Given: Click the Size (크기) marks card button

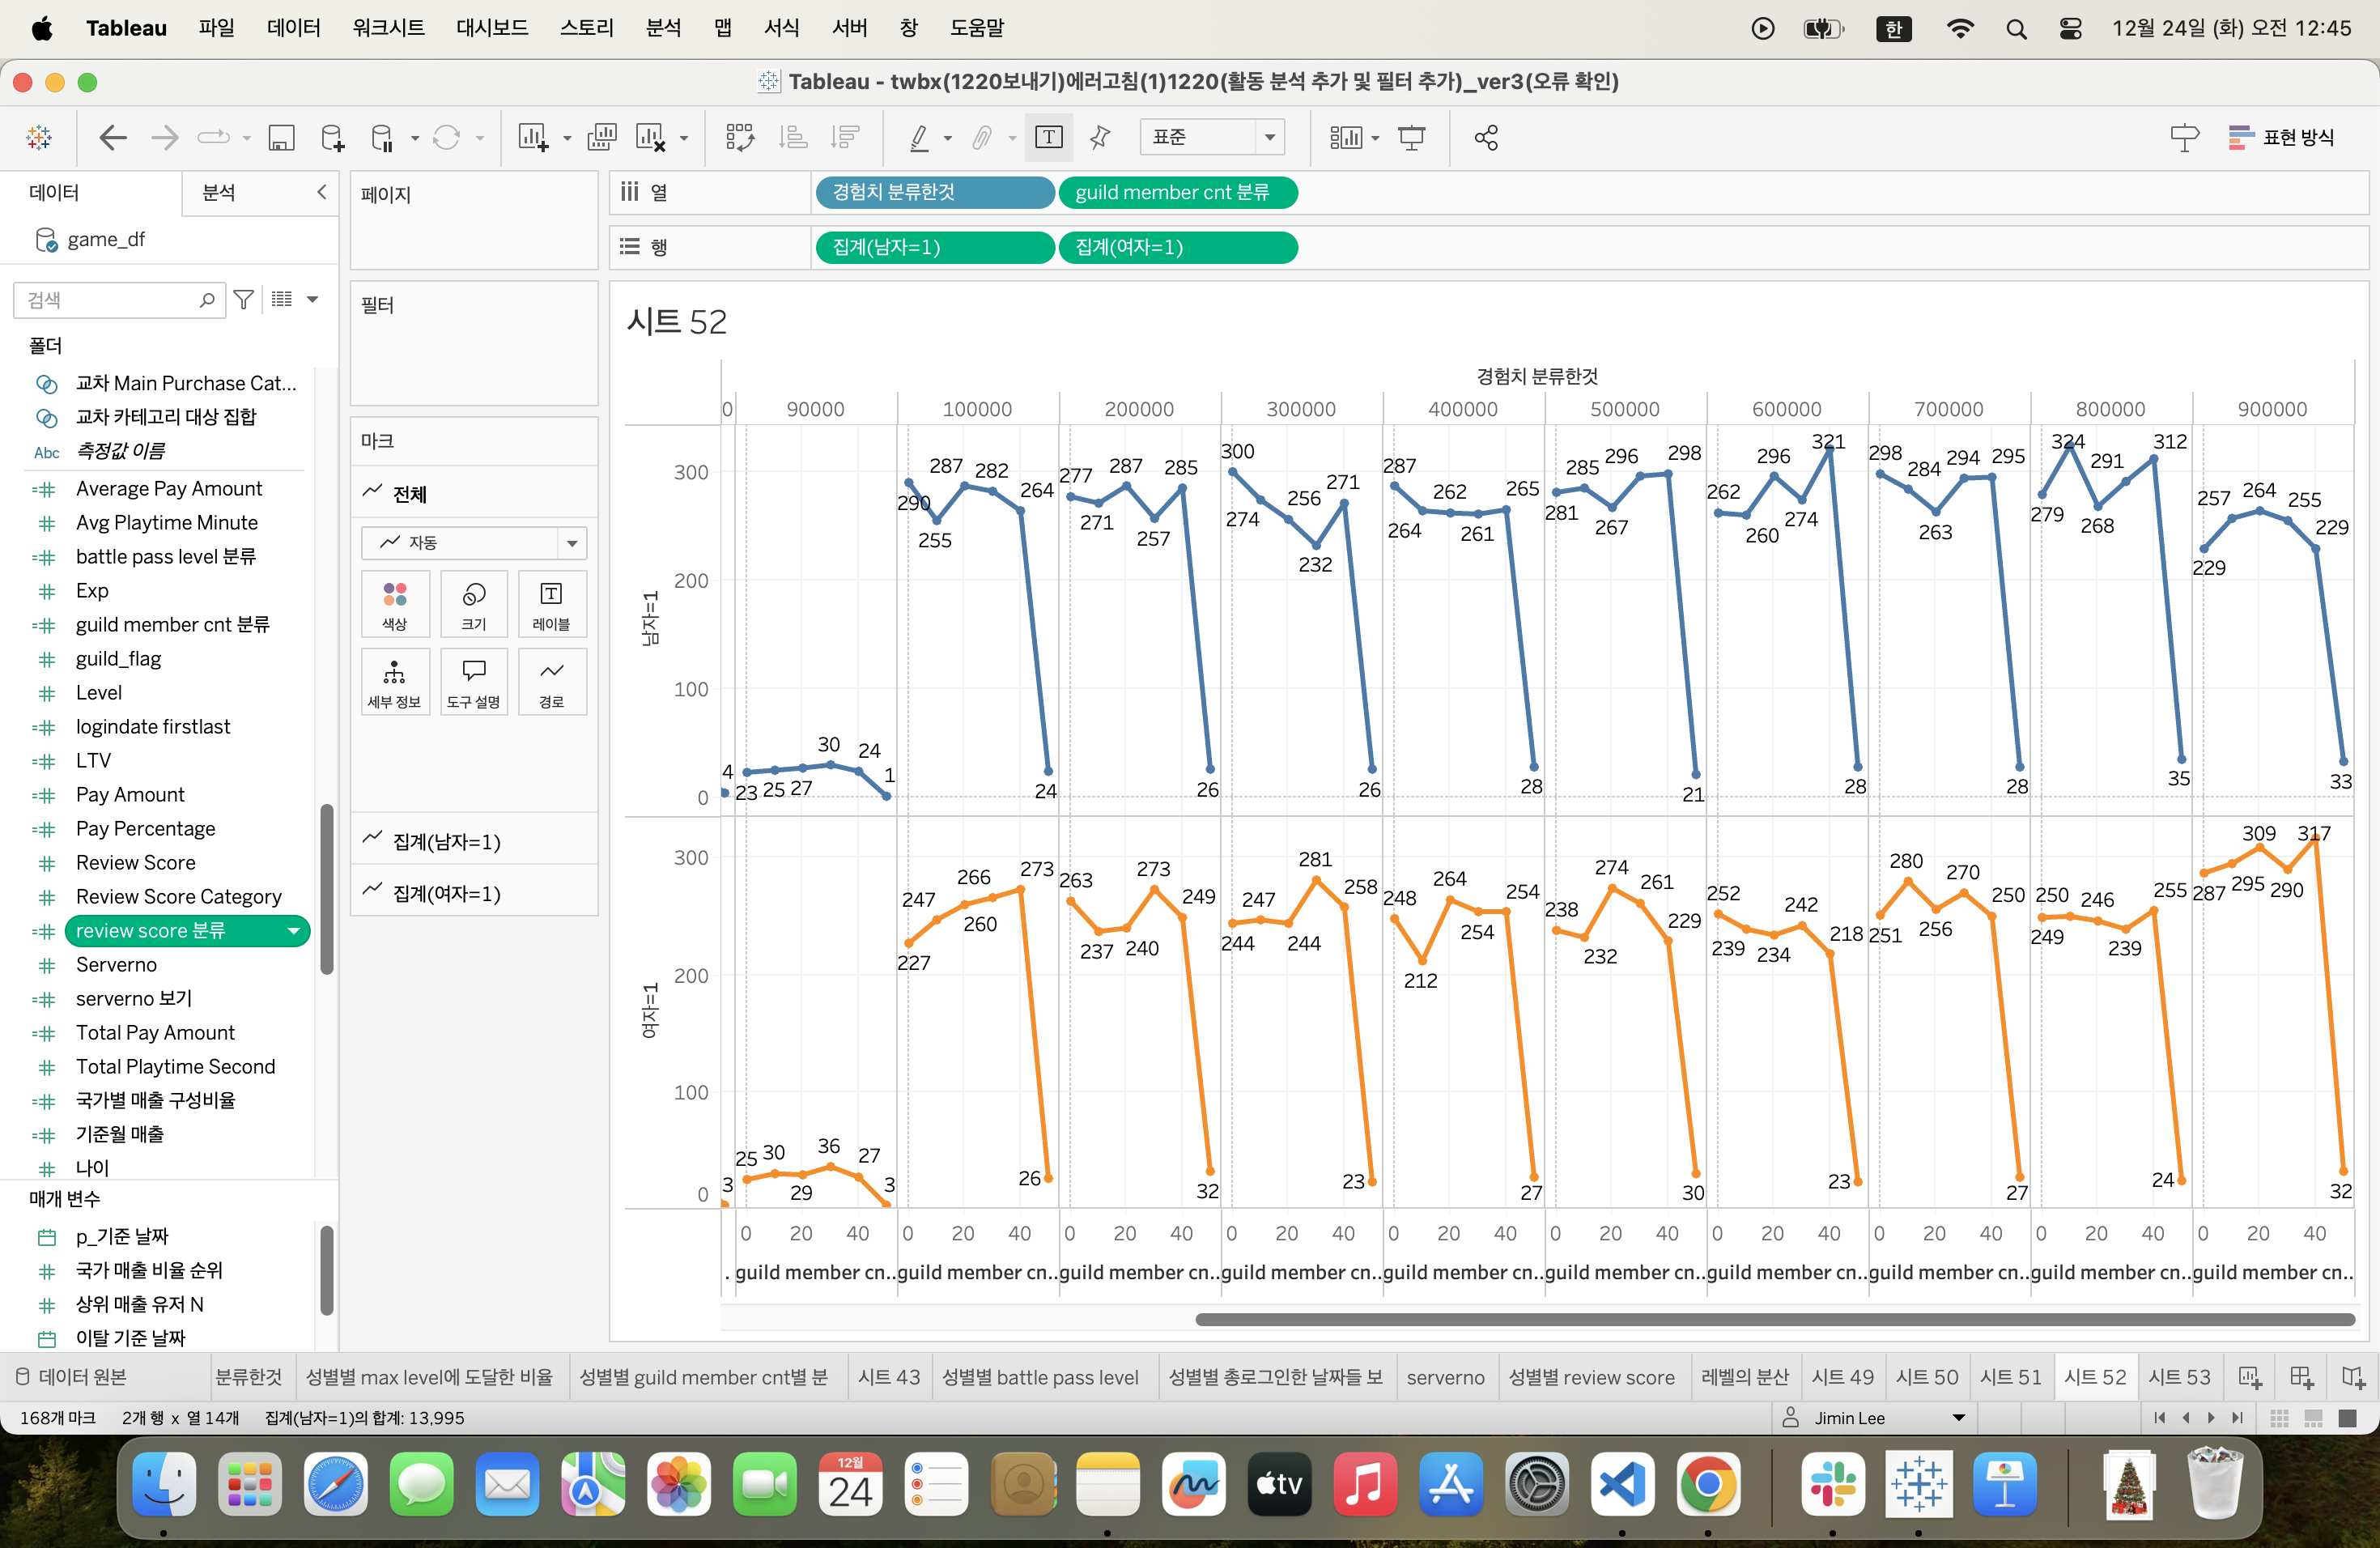Looking at the screenshot, I should pos(473,604).
